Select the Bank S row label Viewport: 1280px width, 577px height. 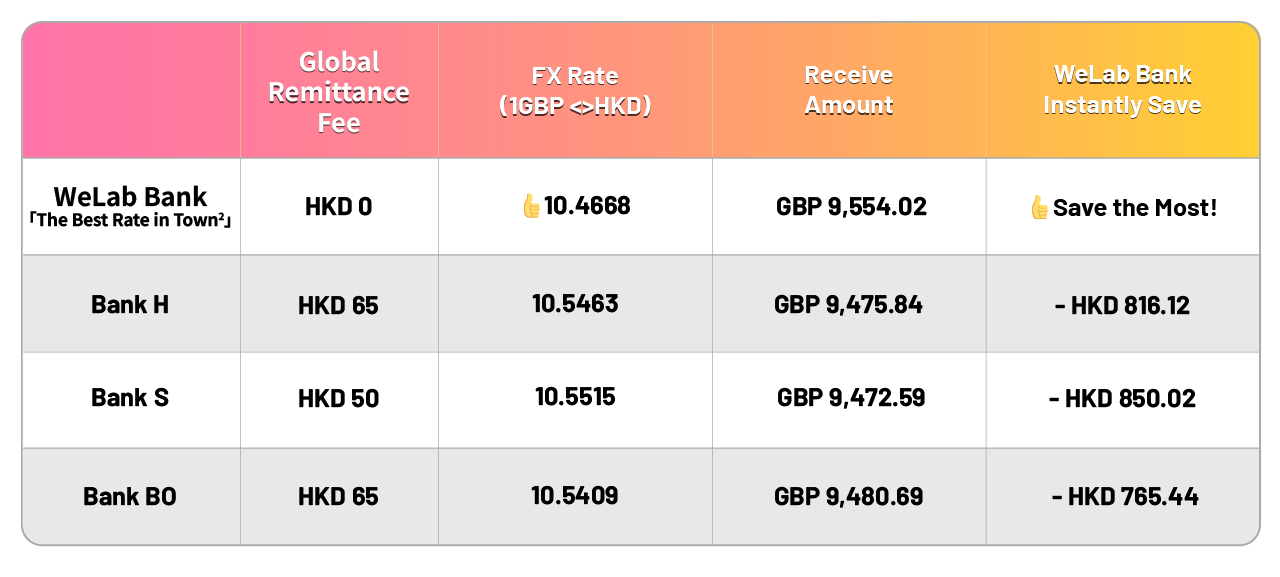[x=130, y=398]
